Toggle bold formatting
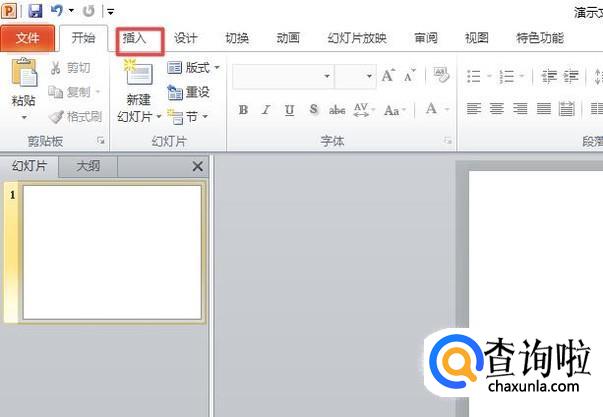603x417 pixels. pyautogui.click(x=243, y=110)
